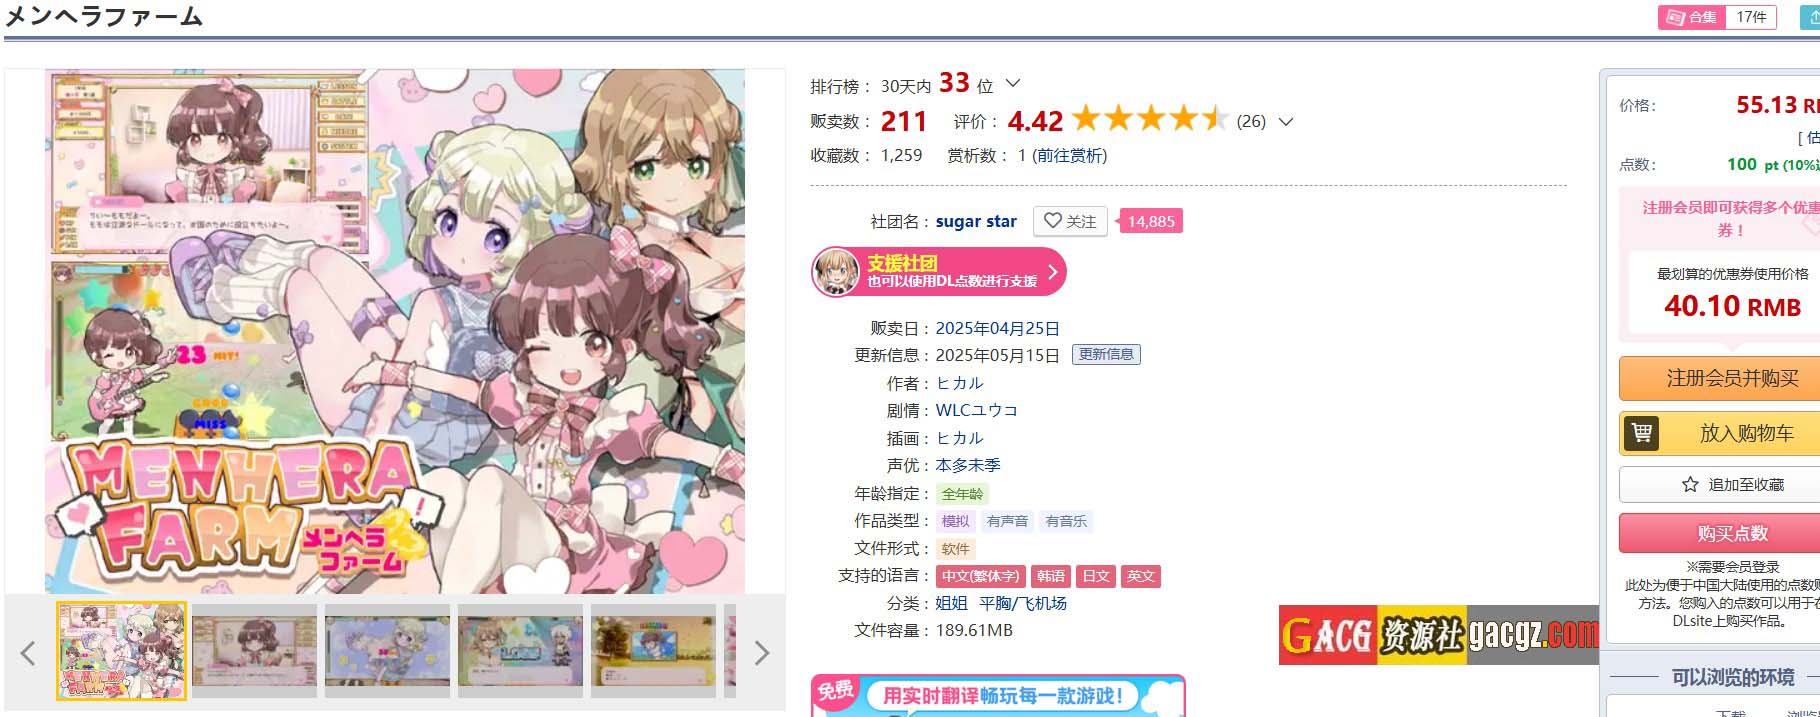Click the support circle avatar icon
This screenshot has height=717, width=1820.
836,272
